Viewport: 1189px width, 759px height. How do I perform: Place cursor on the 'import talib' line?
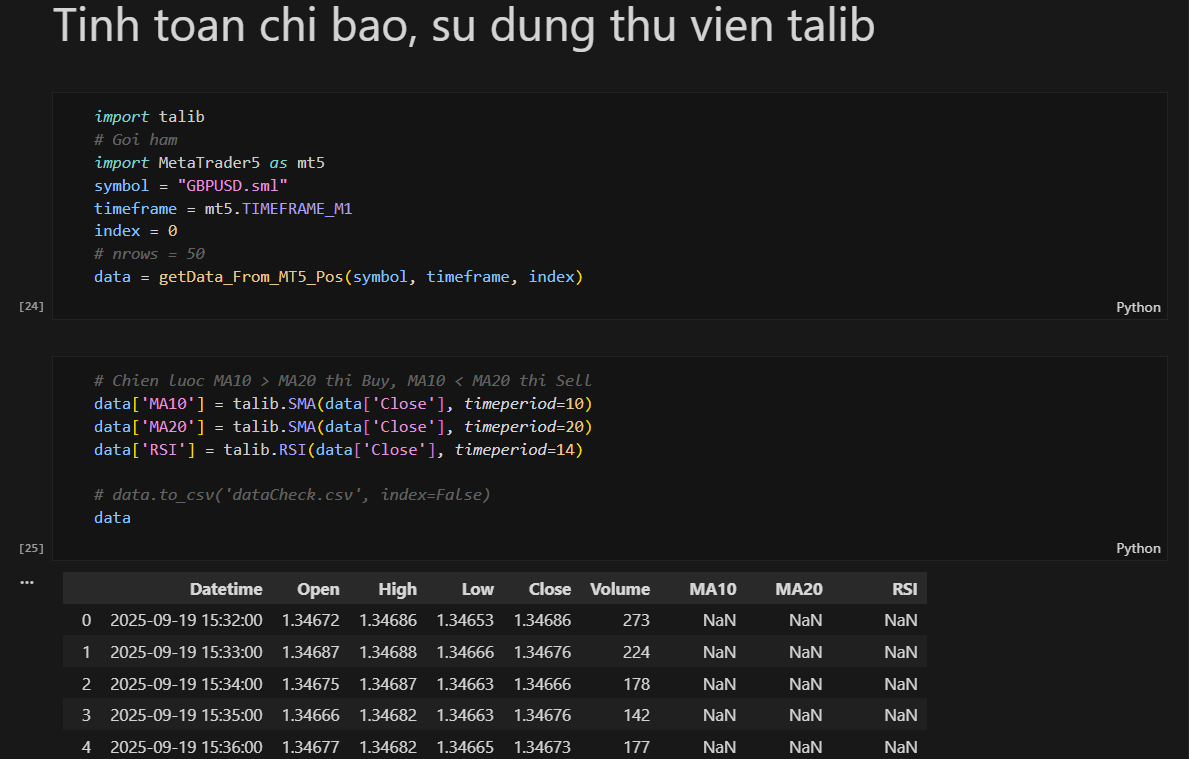coord(149,117)
